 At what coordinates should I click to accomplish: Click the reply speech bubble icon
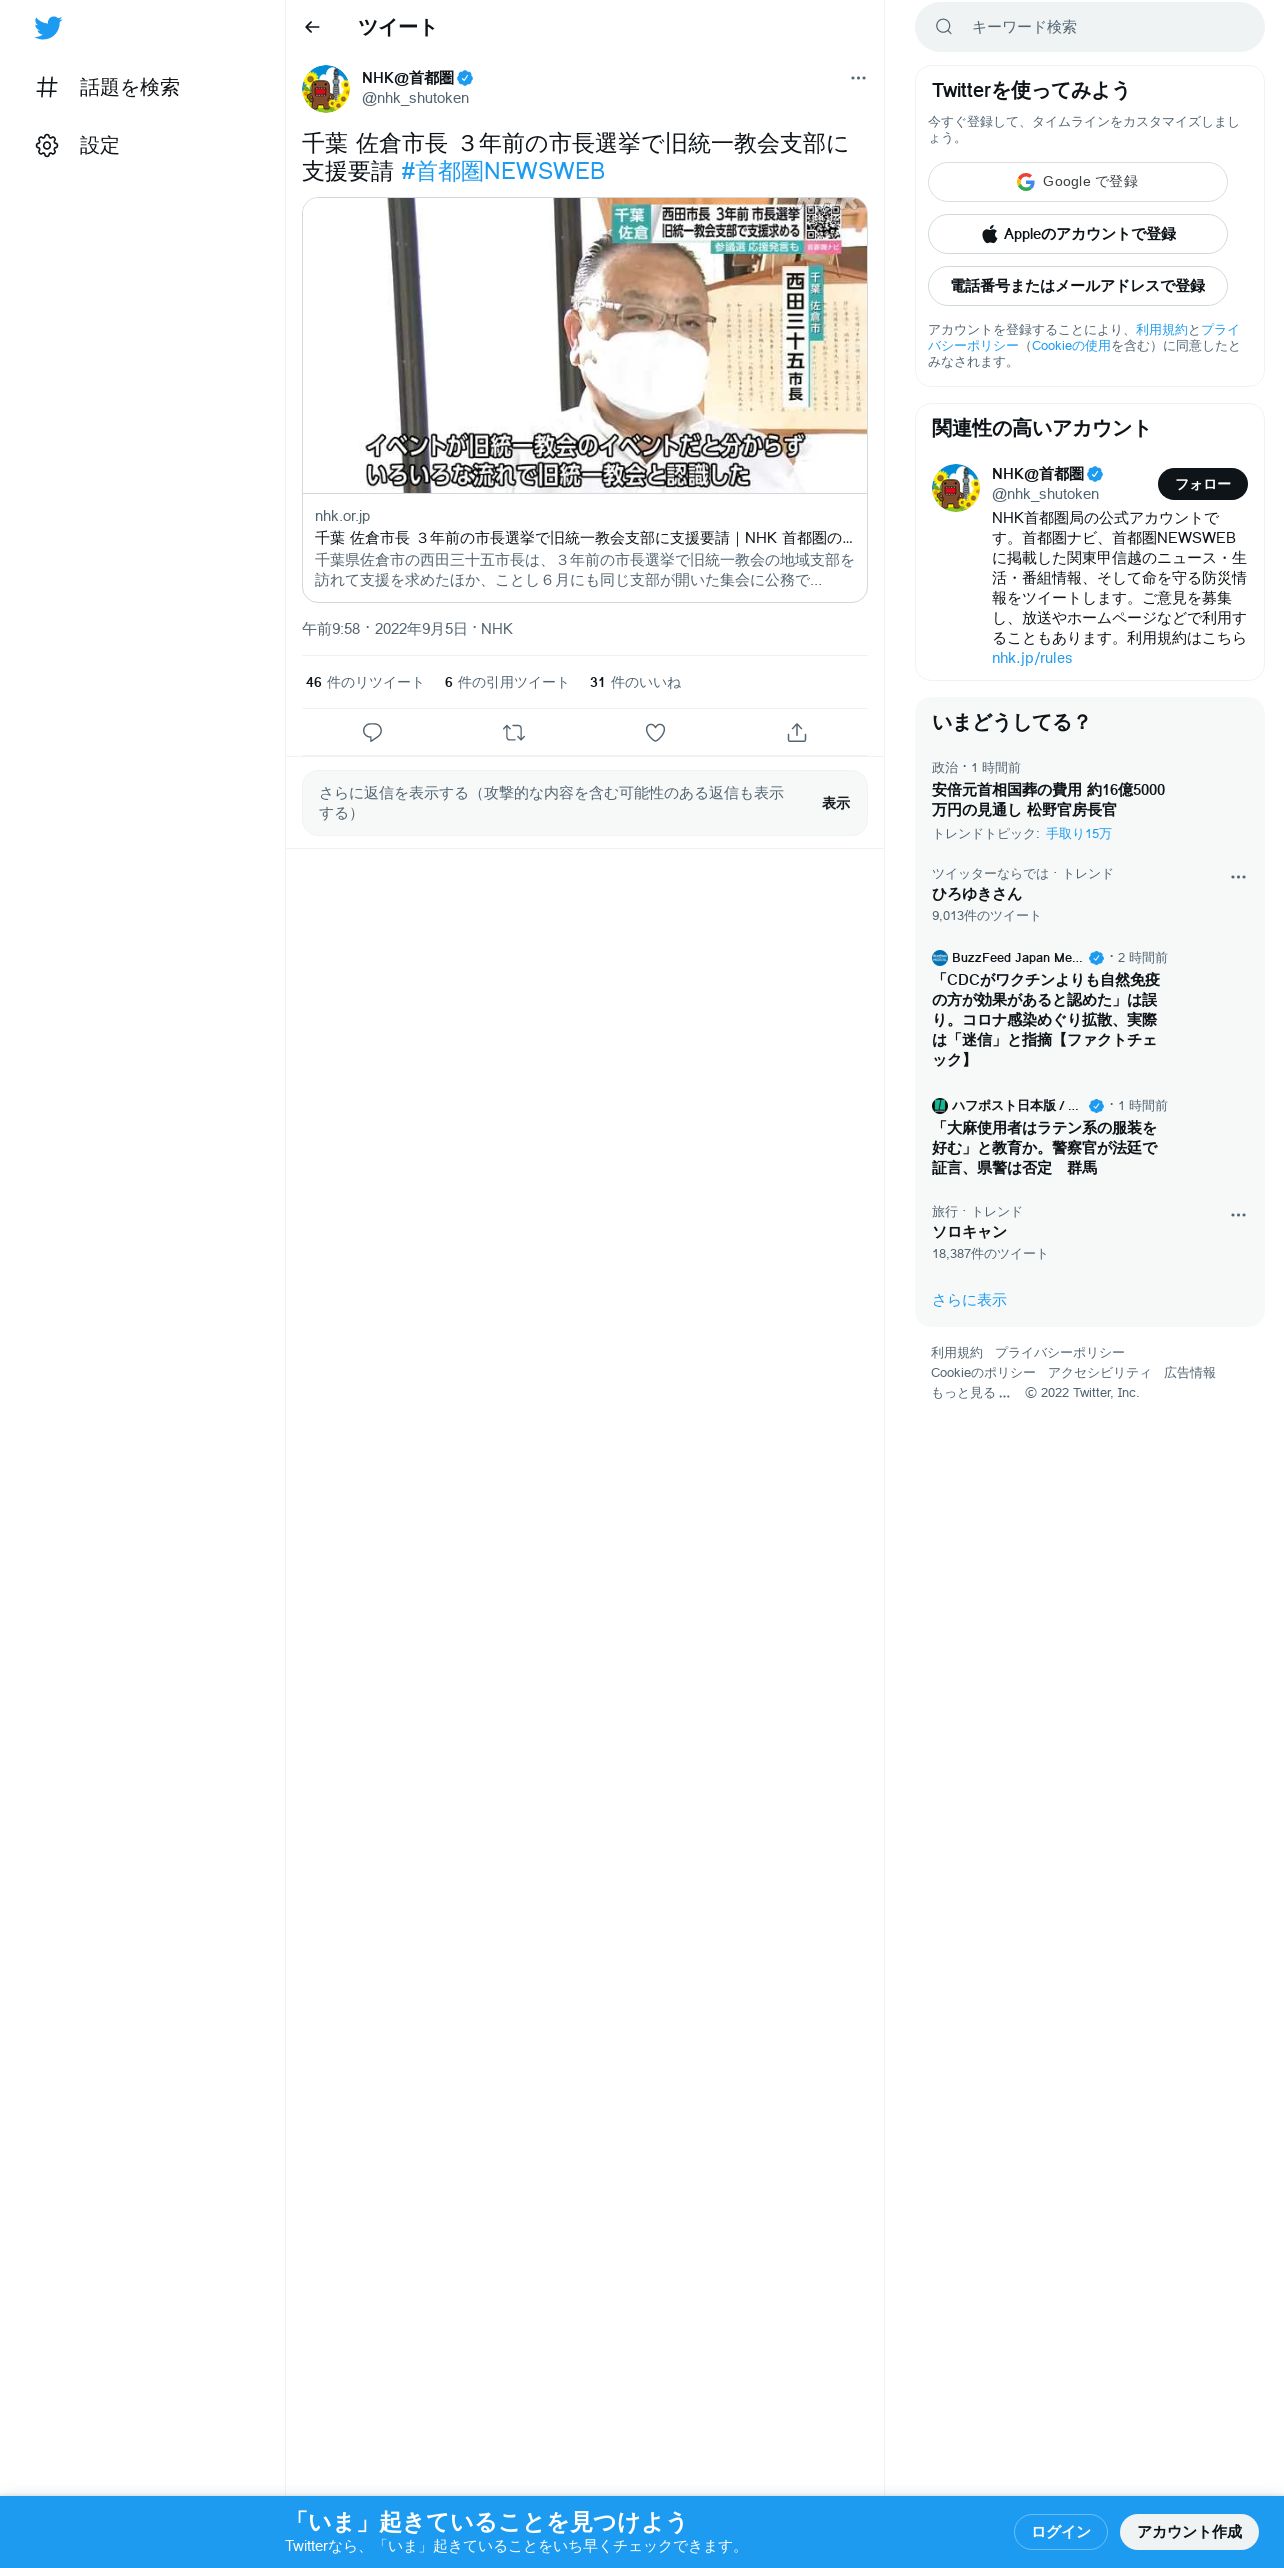point(372,733)
